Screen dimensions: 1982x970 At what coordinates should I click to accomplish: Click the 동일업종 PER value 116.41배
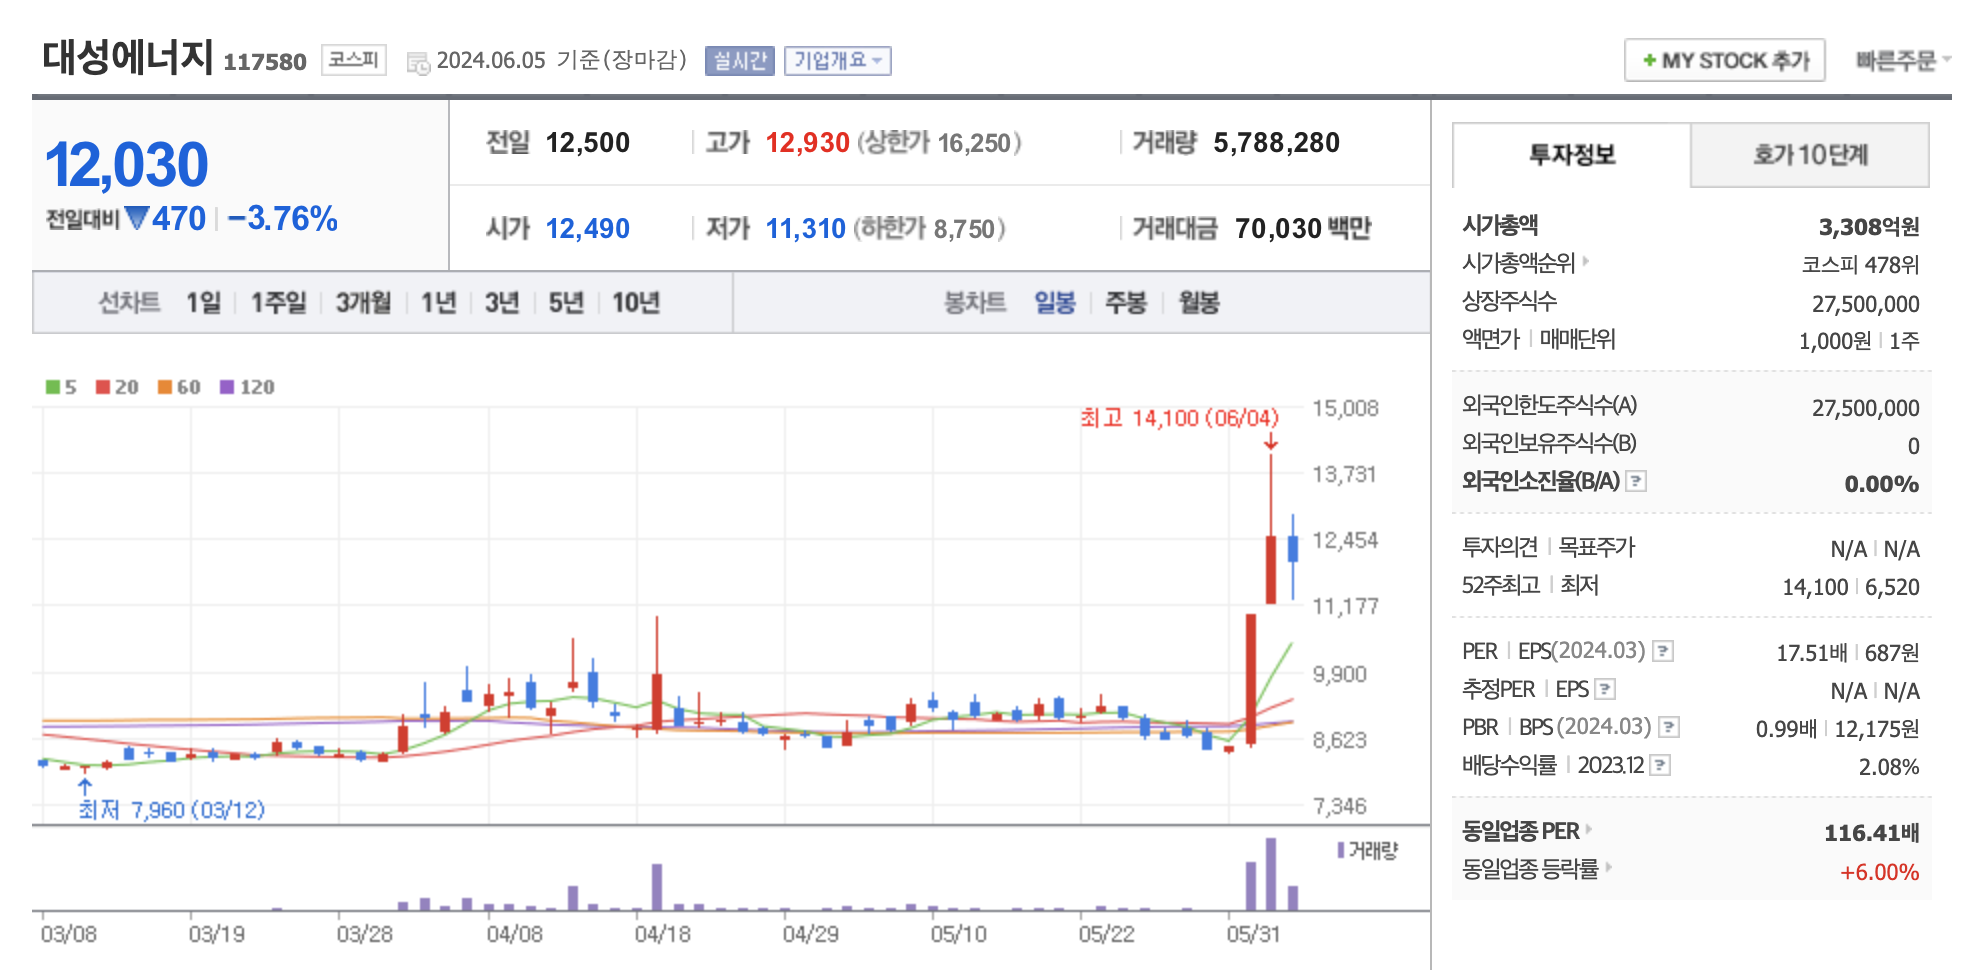1871,832
